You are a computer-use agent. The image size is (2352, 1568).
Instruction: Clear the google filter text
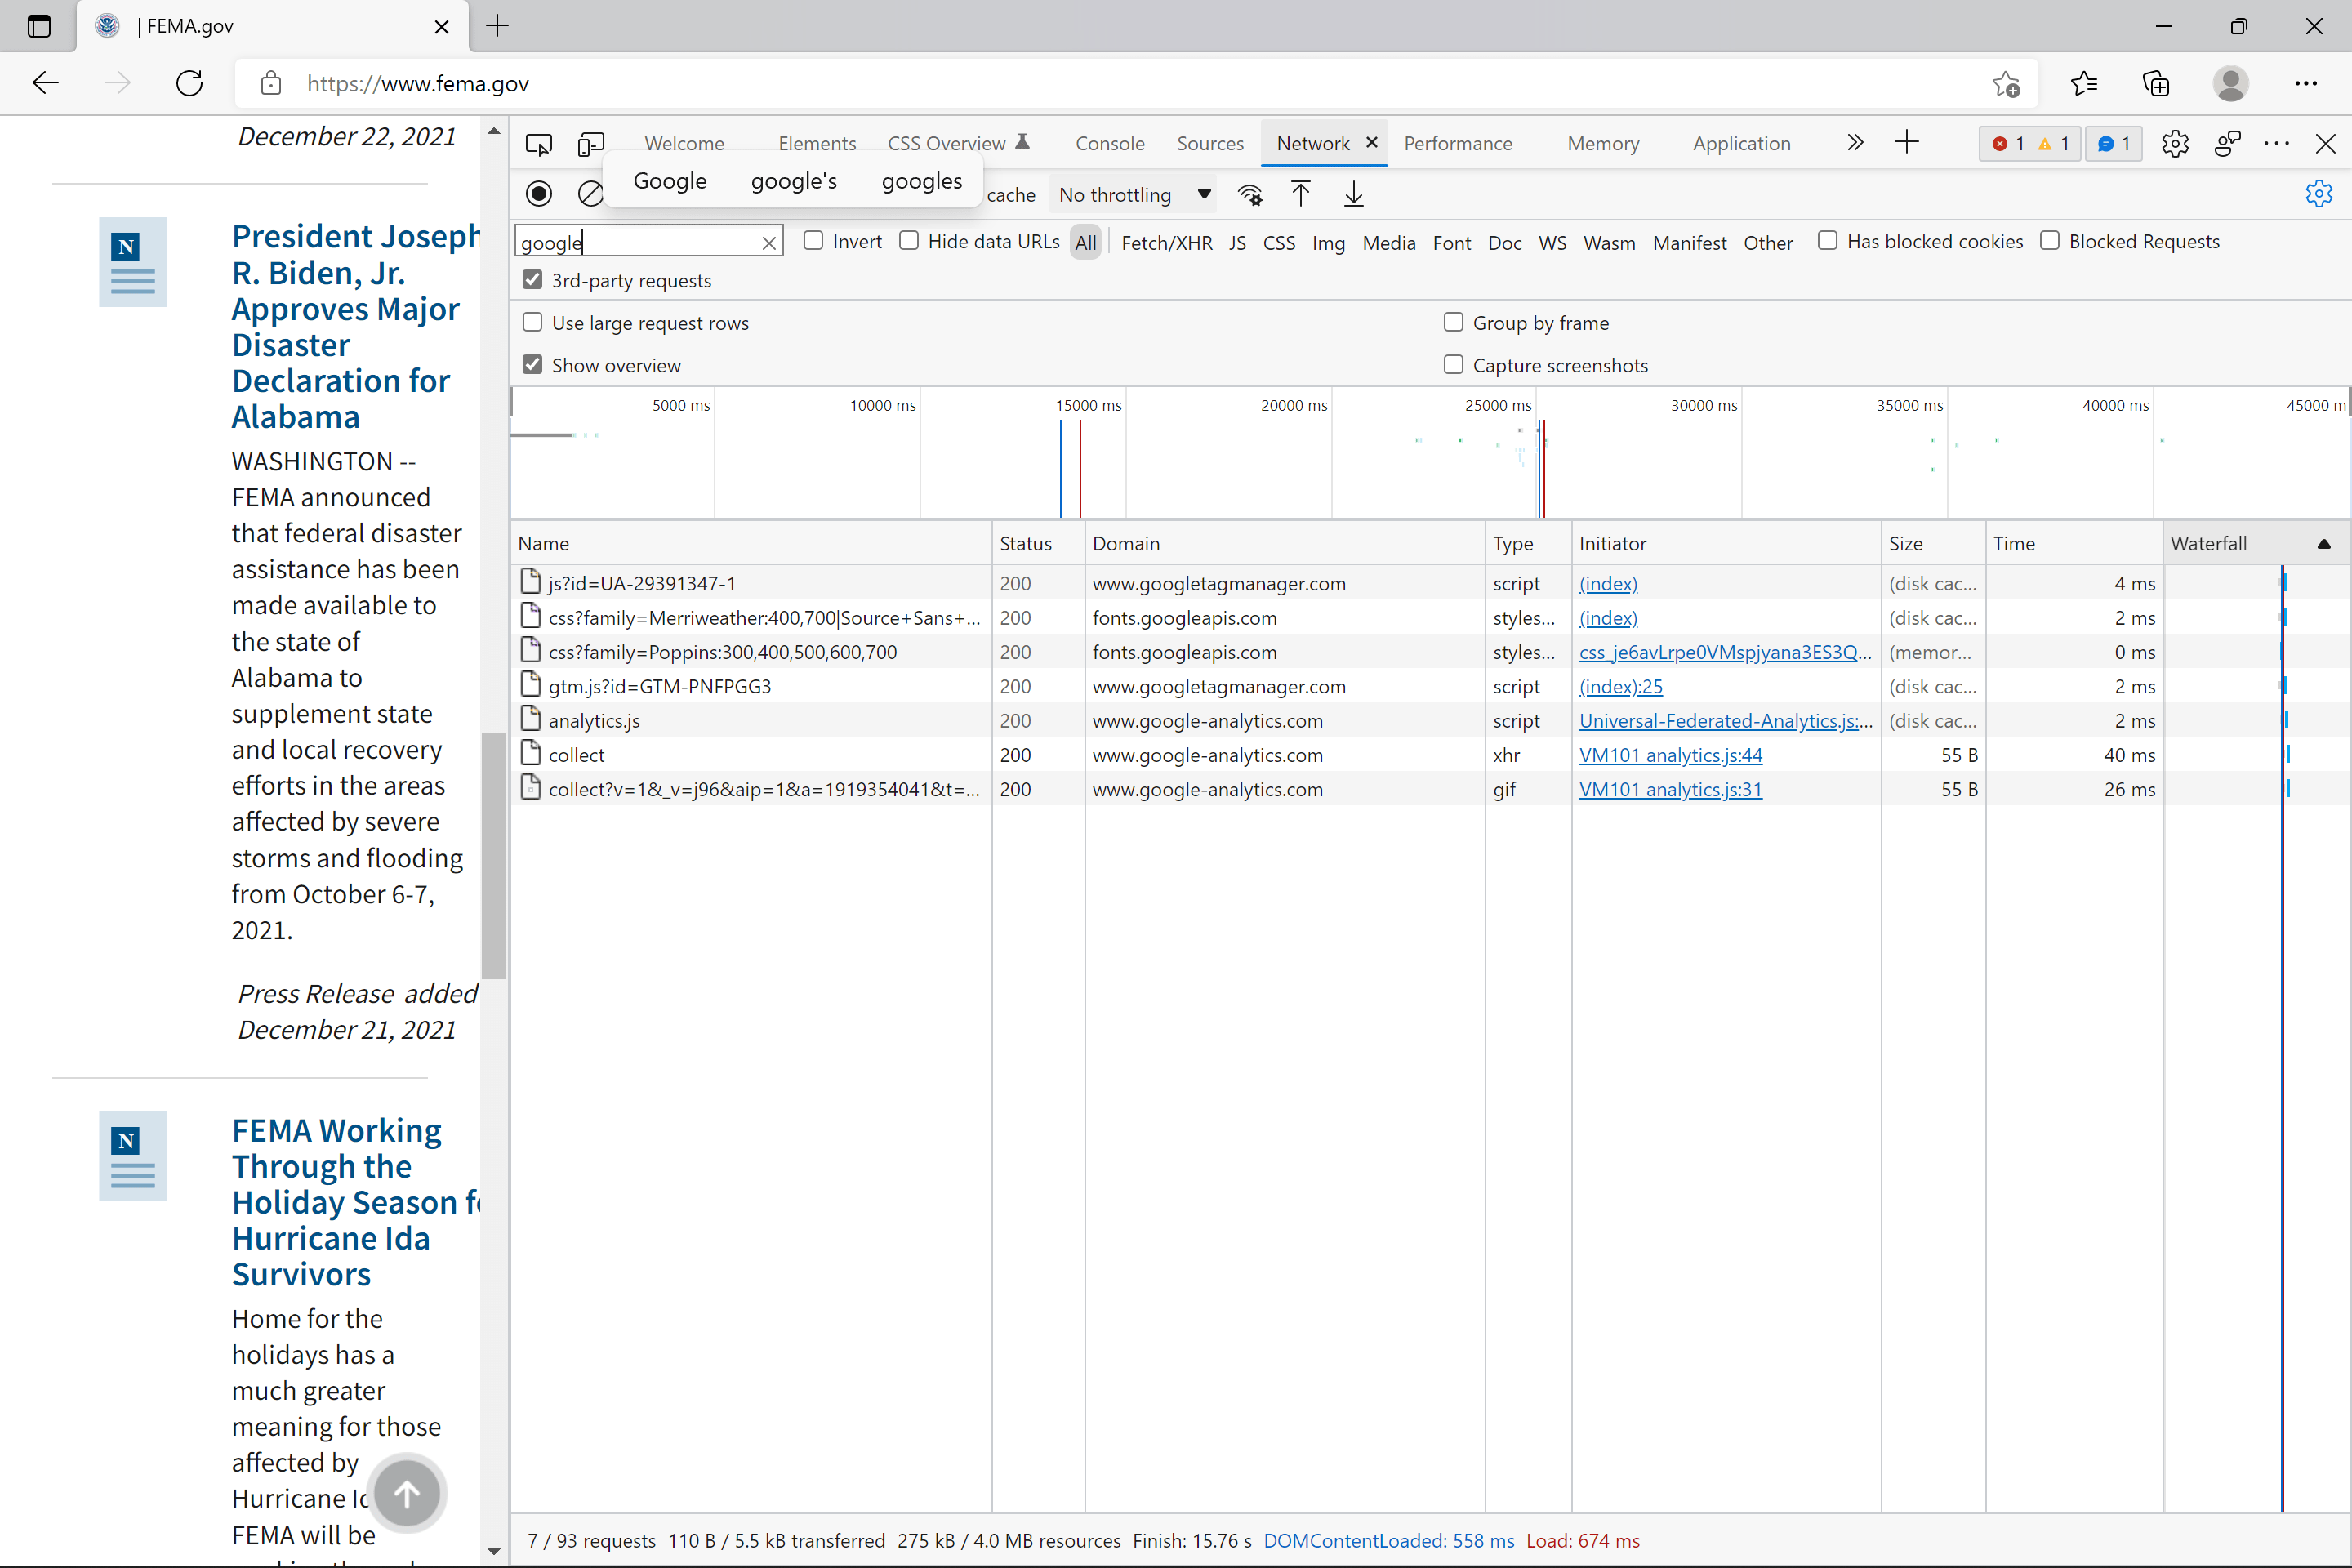(768, 243)
